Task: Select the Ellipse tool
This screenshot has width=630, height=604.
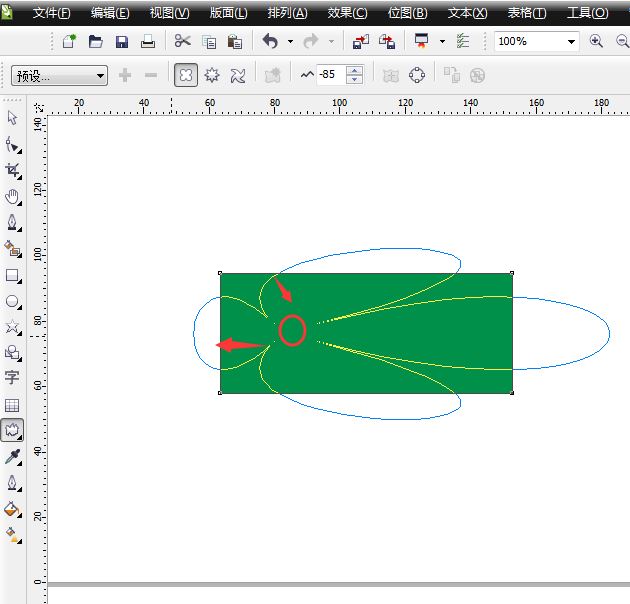Action: [12, 301]
